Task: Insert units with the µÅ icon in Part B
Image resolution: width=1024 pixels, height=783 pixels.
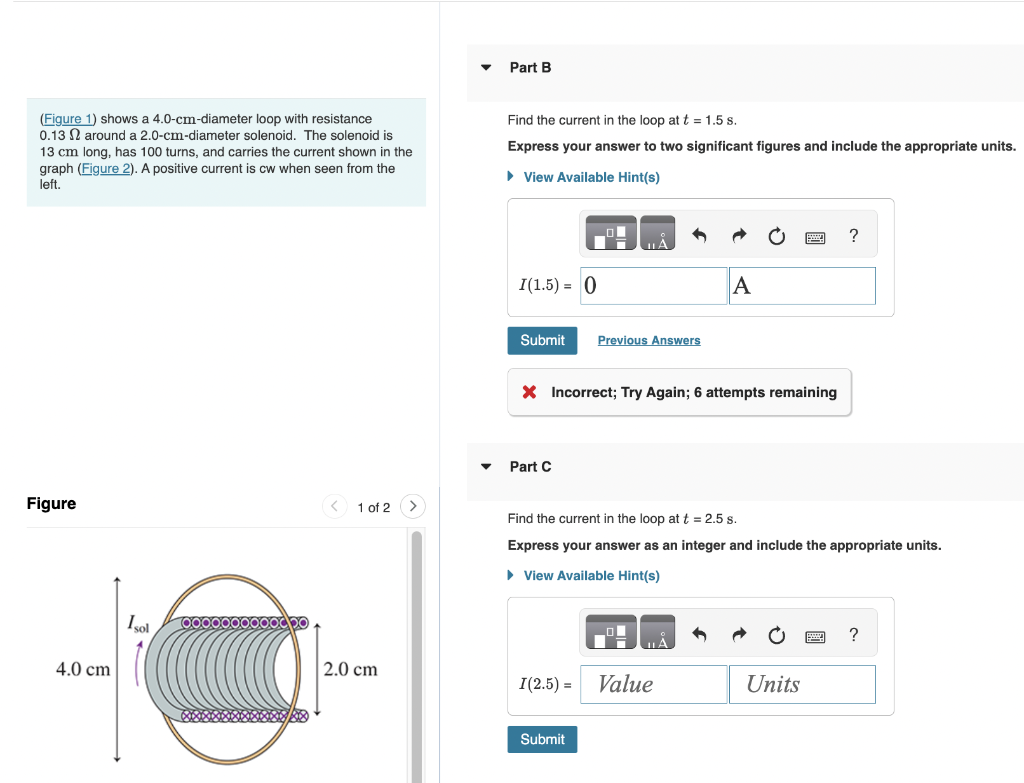Action: pyautogui.click(x=656, y=232)
